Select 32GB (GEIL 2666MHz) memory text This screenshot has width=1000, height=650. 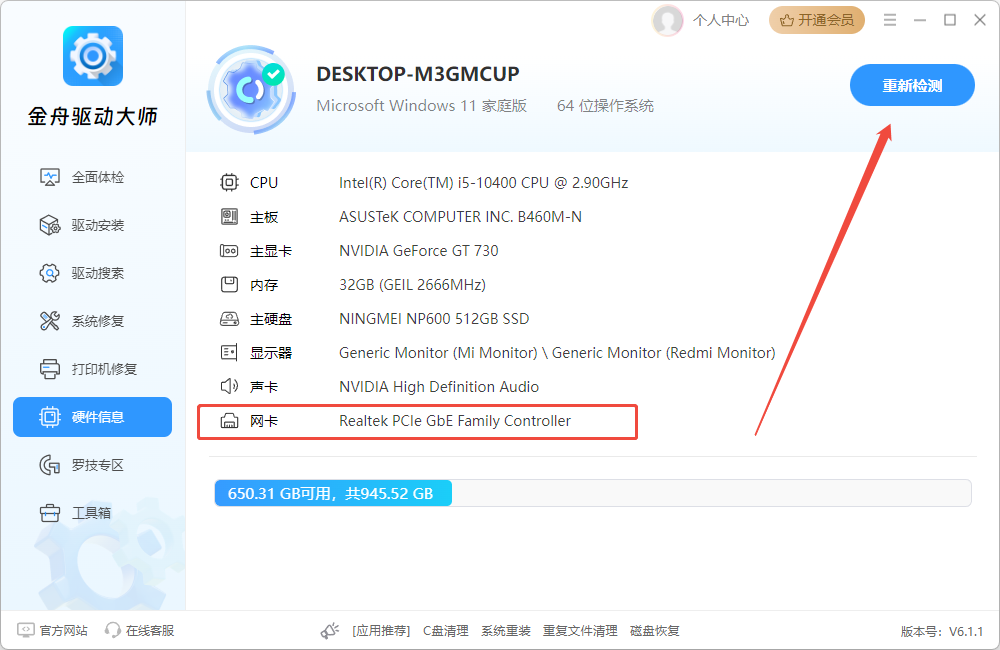pyautogui.click(x=412, y=284)
